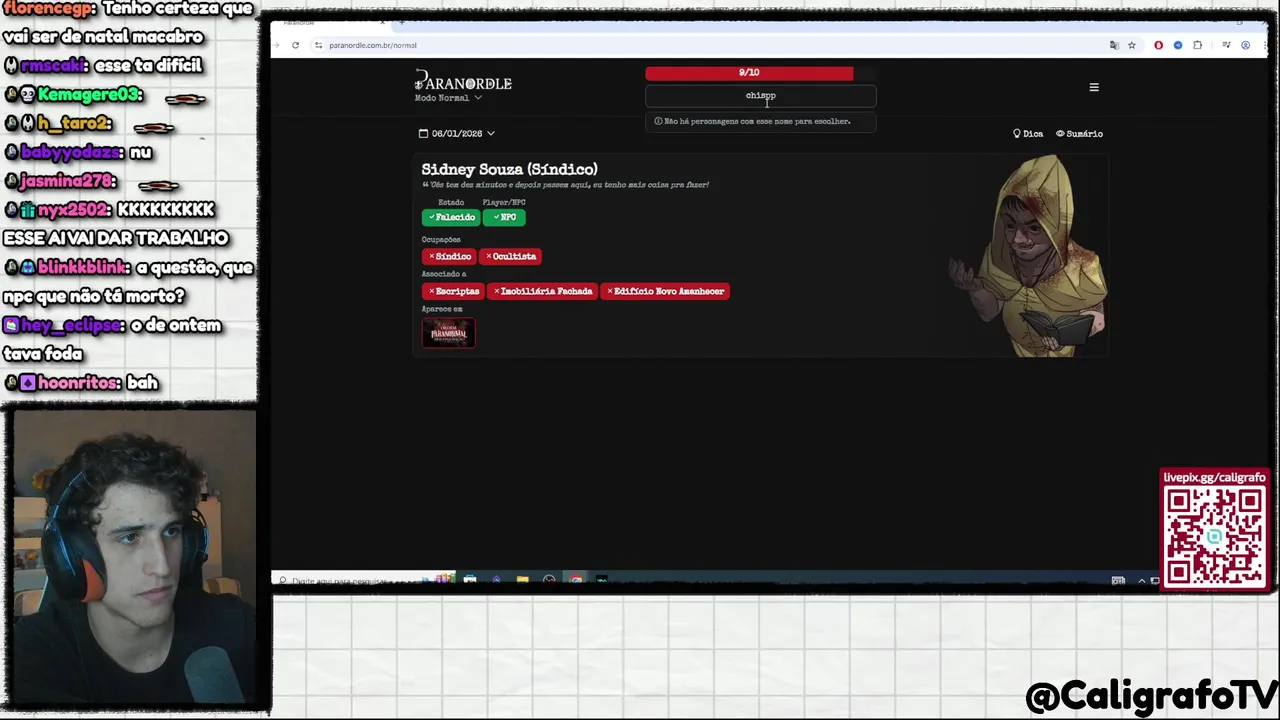Open the 06/01/2026 date selector
Viewport: 1280px width, 720px height.
[457, 133]
